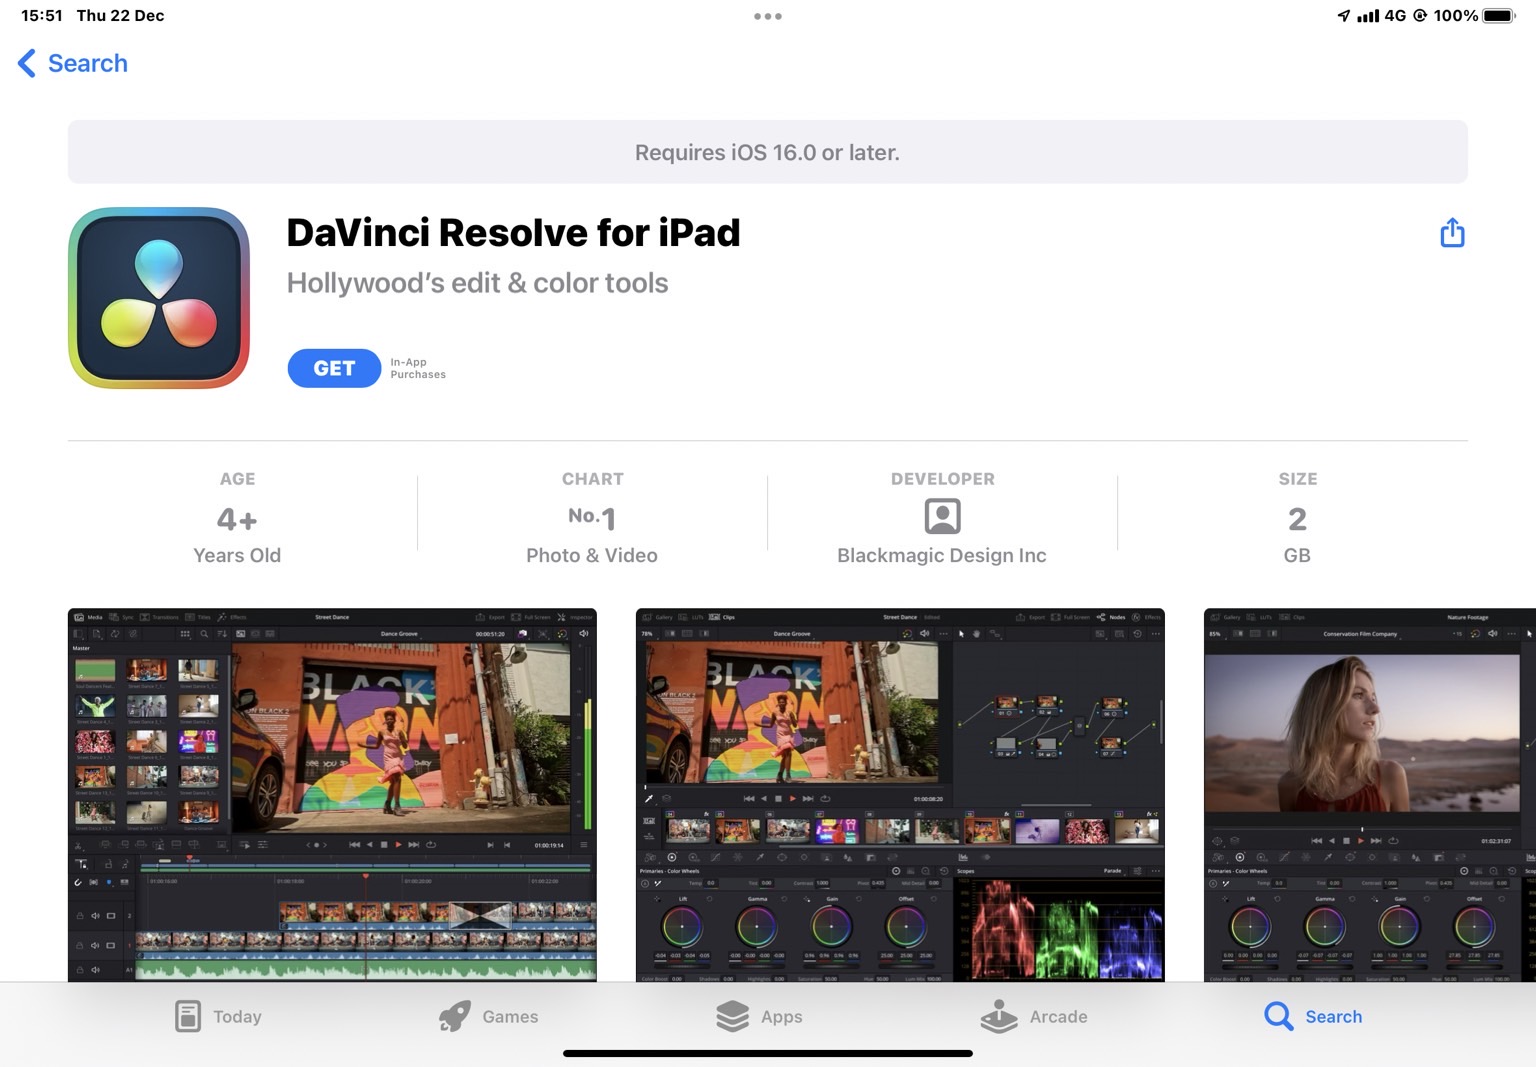Open the share sheet icon
This screenshot has width=1536, height=1067.
point(1452,233)
